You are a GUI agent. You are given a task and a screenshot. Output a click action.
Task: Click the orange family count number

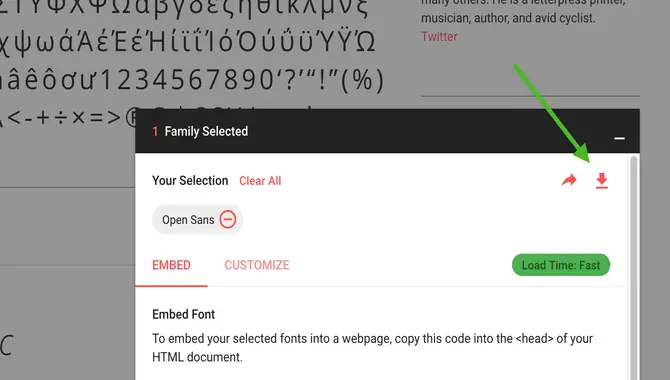(x=155, y=131)
